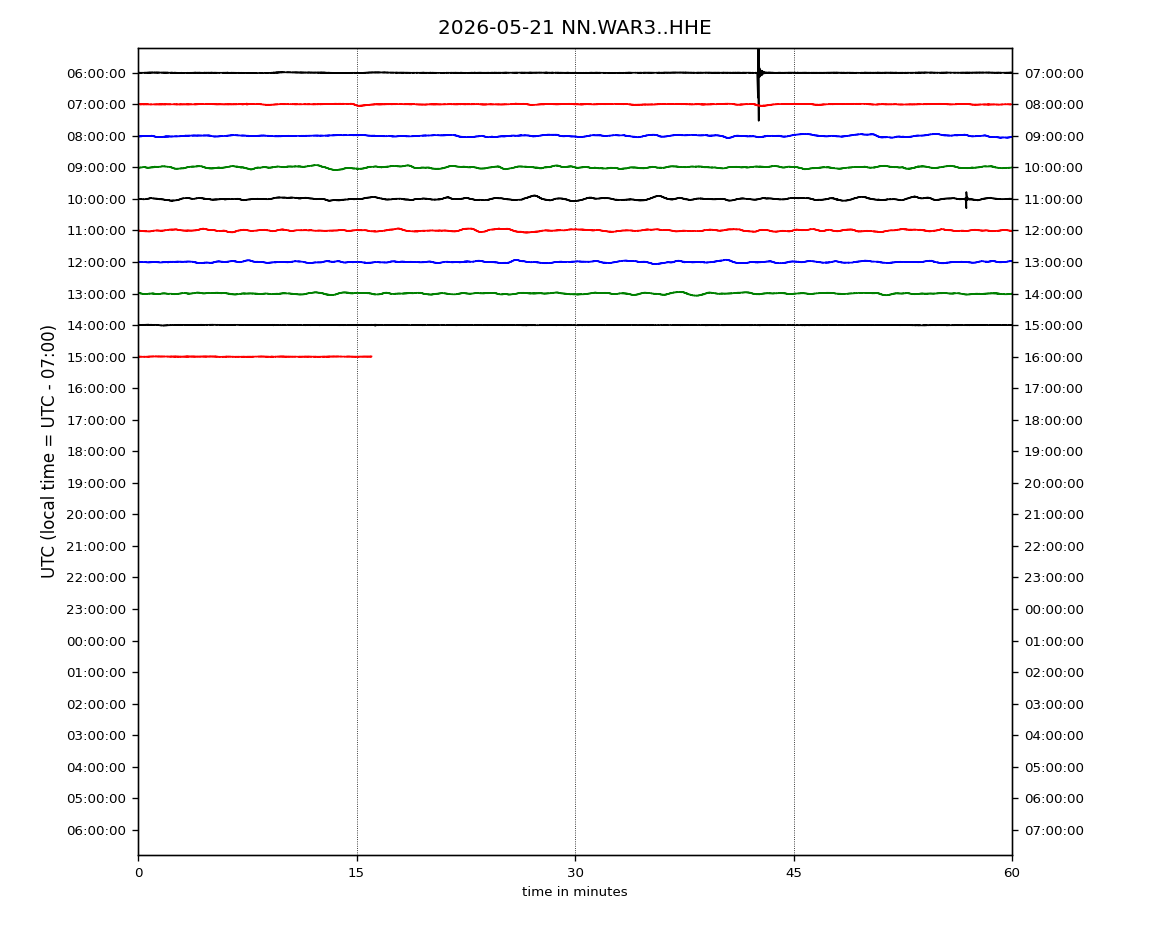Click the x-axis tick label 30
The width and height of the screenshot is (1150, 950).
(575, 872)
